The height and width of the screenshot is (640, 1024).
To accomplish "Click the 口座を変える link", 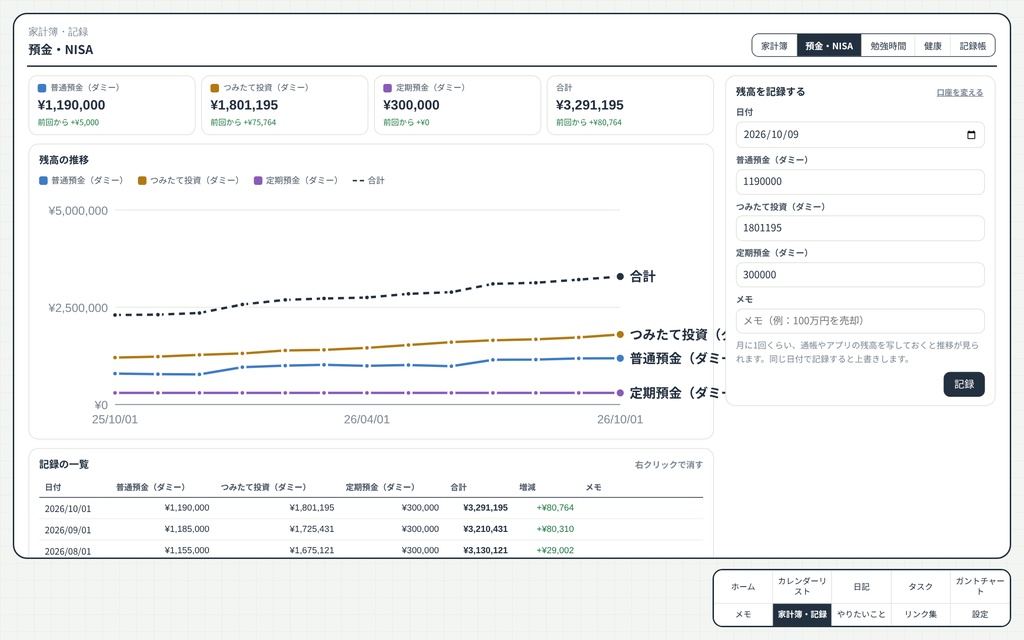I will pos(959,93).
